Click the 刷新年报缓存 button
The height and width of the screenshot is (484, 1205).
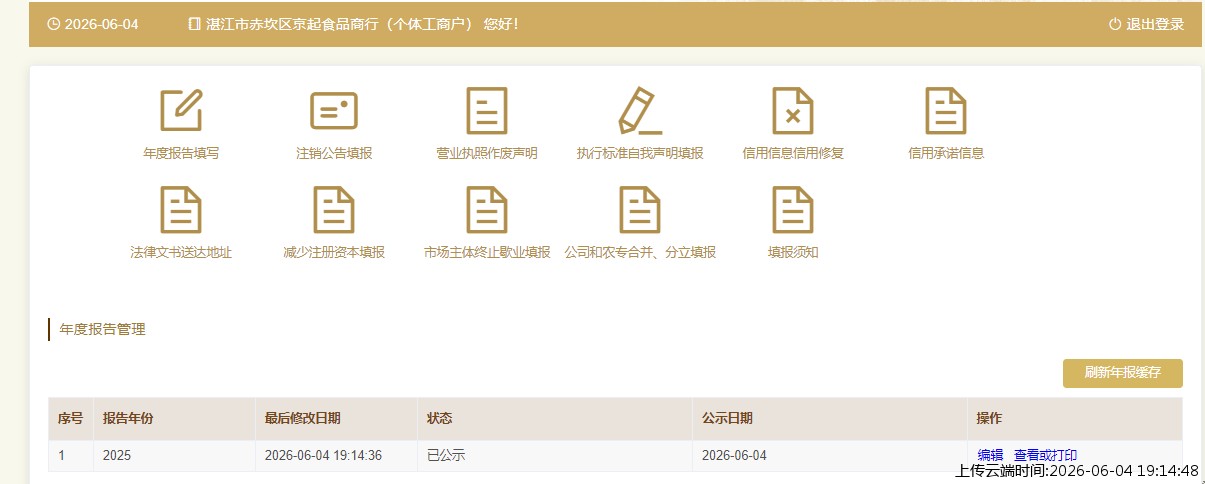point(1122,373)
